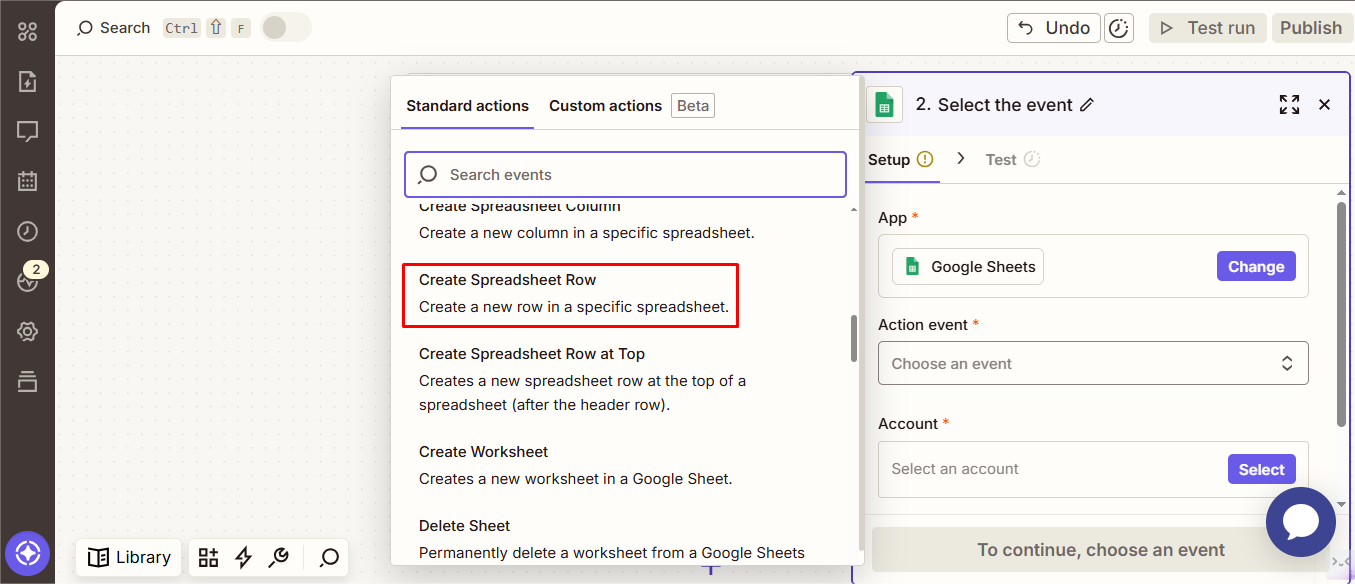Open the chat bubble icon in the left sidebar

tap(27, 131)
